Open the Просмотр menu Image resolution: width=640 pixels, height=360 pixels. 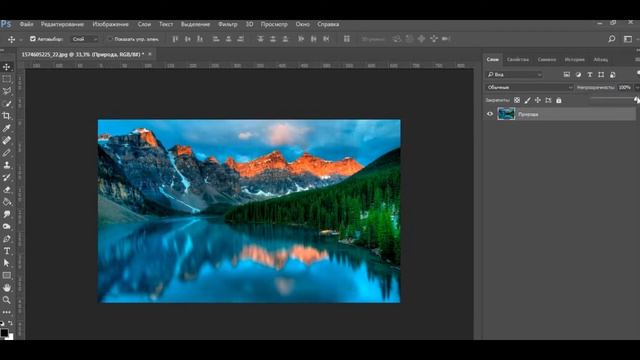274,24
